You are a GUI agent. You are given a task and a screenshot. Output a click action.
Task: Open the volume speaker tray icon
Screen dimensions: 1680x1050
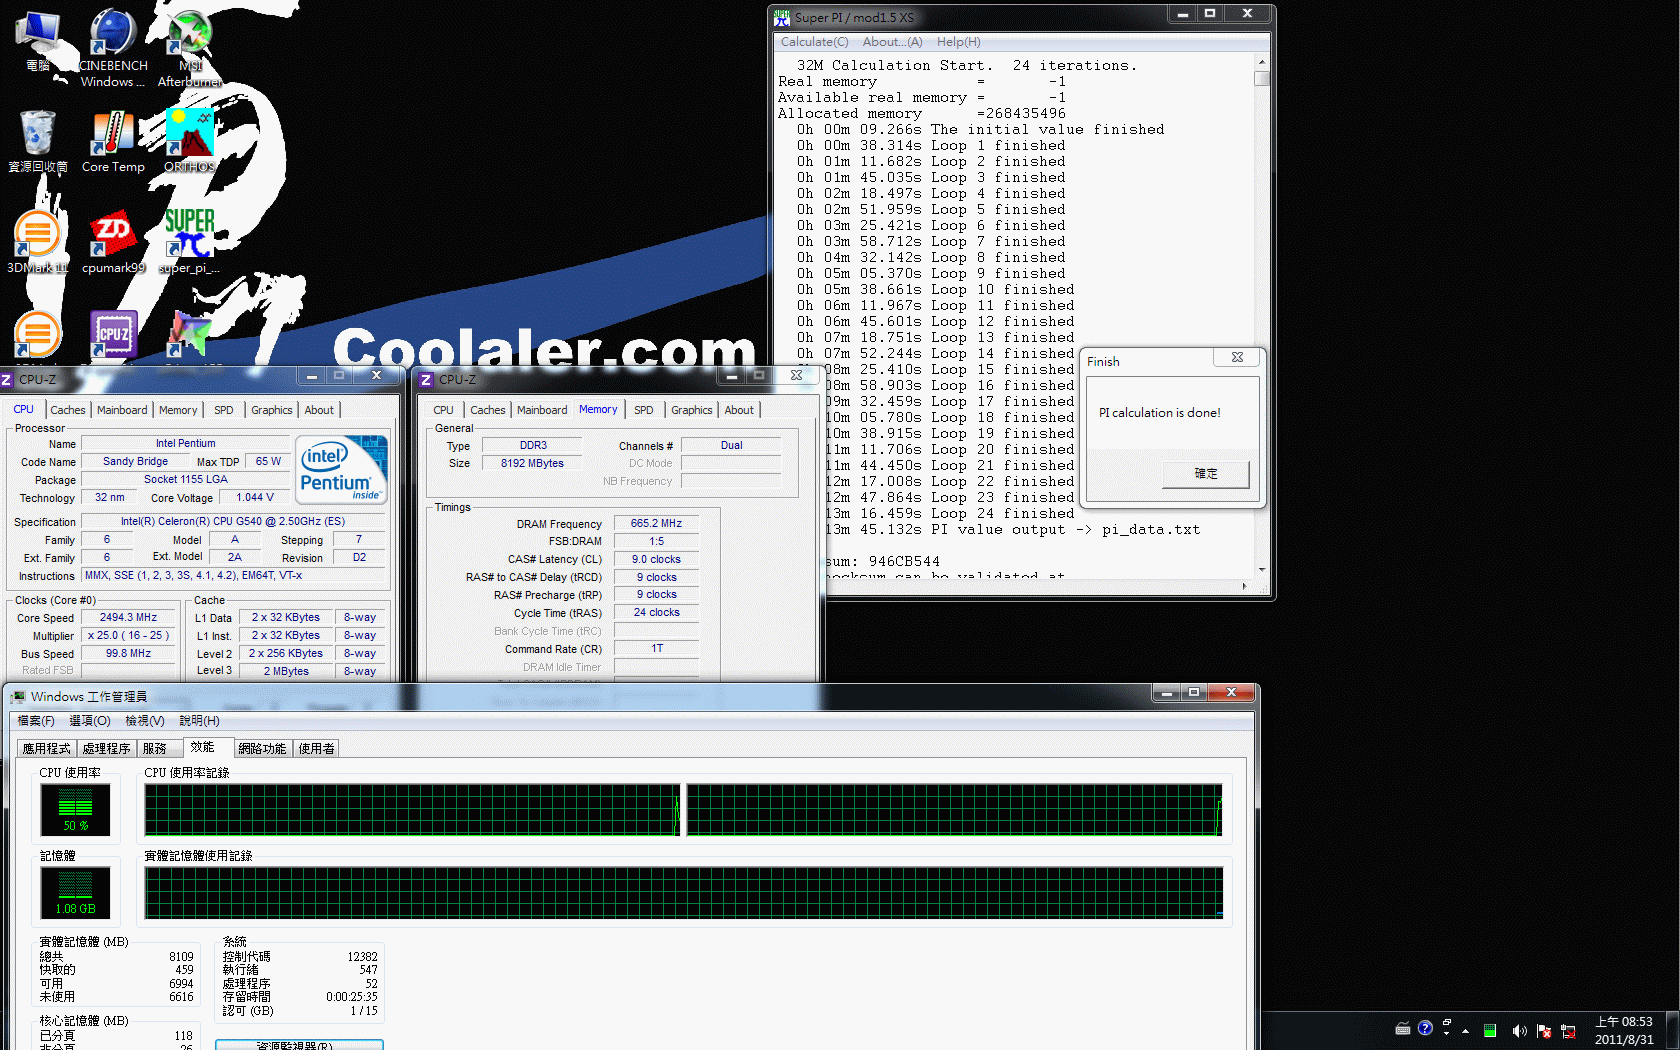(x=1519, y=1031)
